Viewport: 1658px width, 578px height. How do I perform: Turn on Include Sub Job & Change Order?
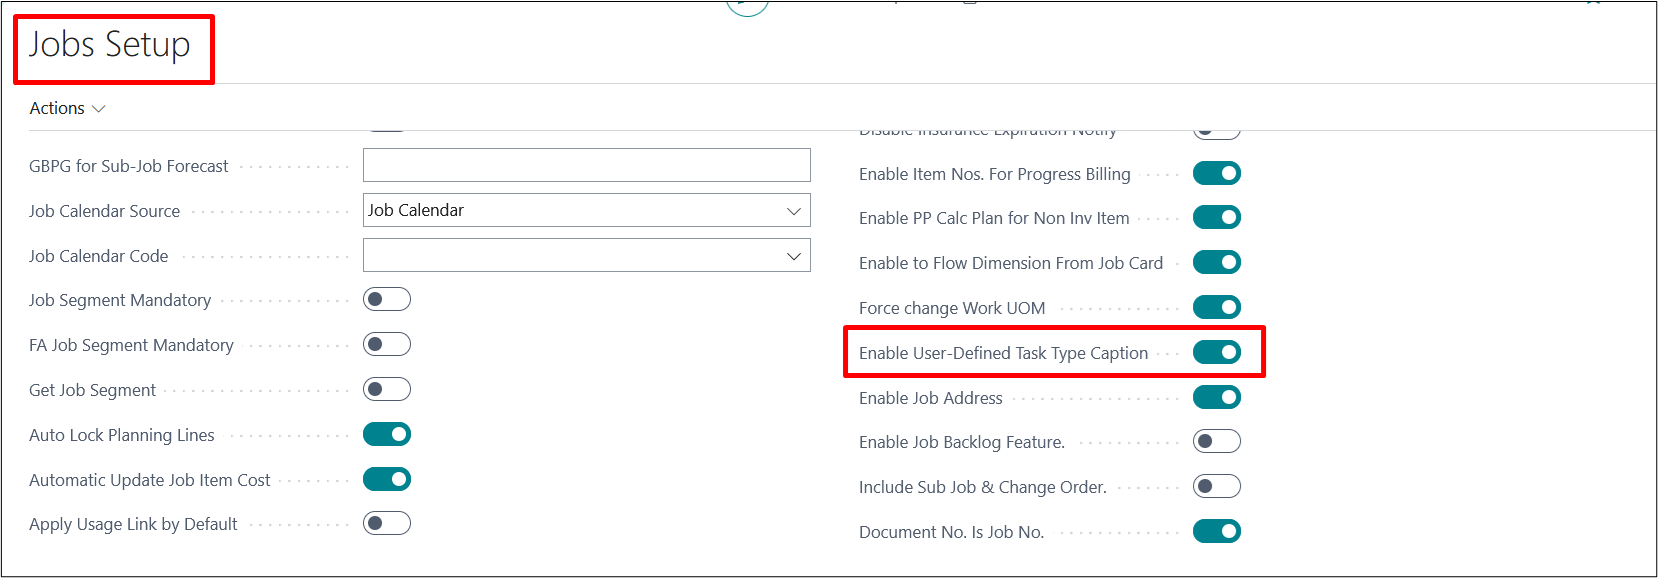click(1216, 486)
